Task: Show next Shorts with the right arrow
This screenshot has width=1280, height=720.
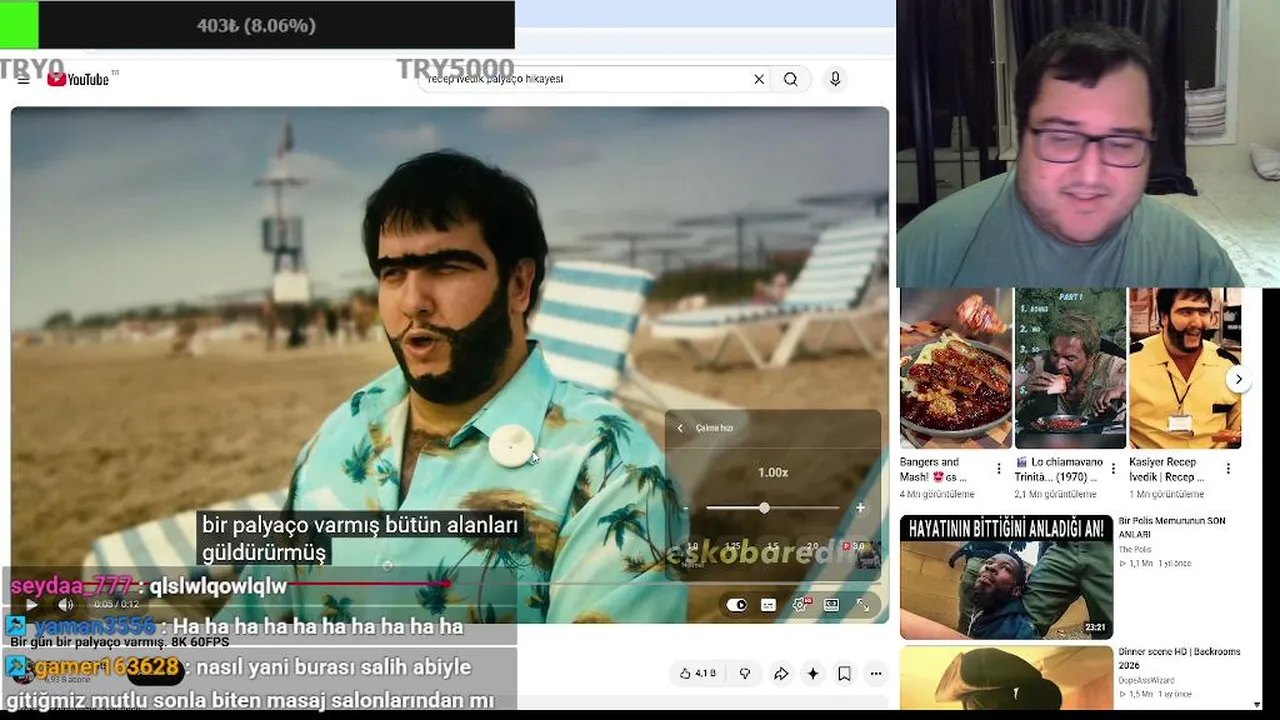Action: click(x=1239, y=379)
